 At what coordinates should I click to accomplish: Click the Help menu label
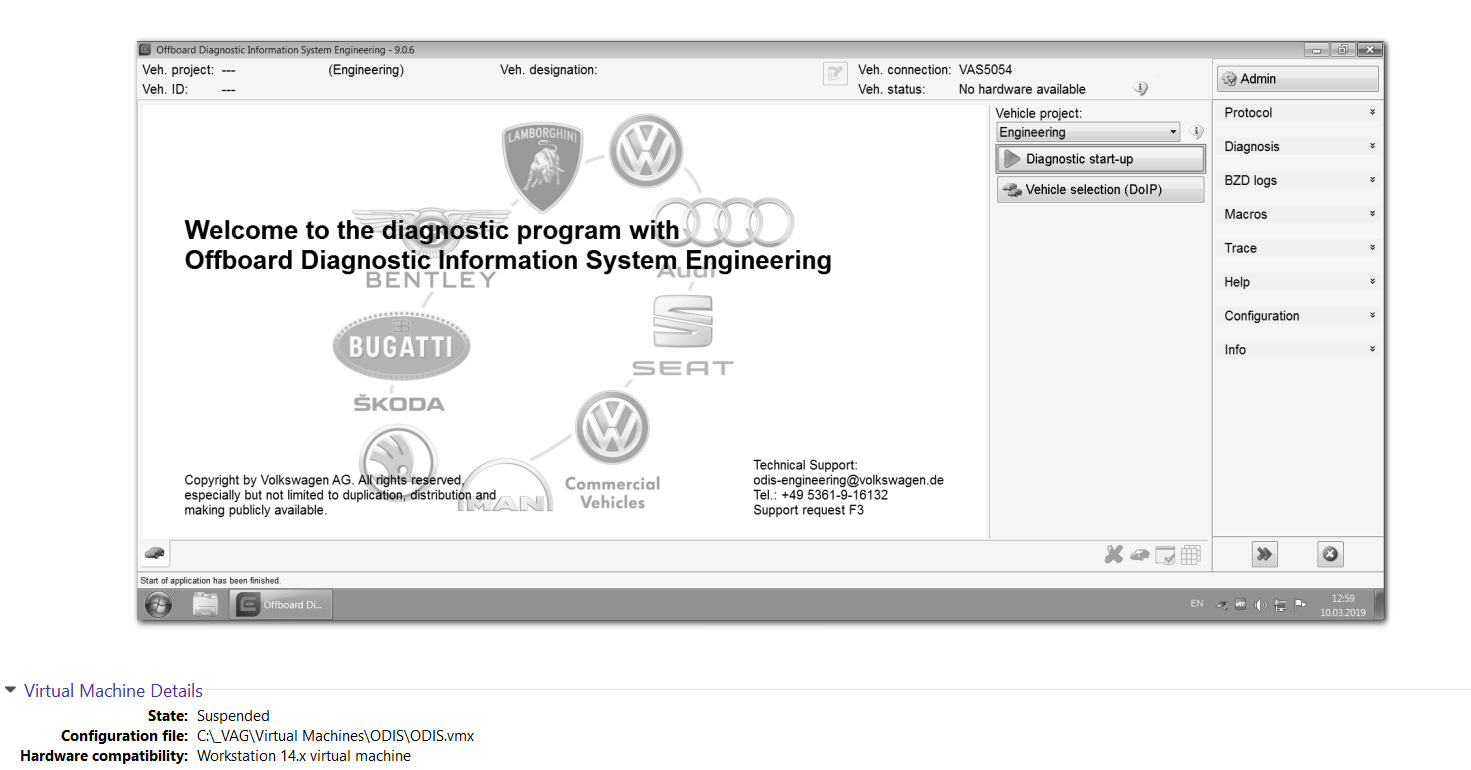pyautogui.click(x=1237, y=282)
